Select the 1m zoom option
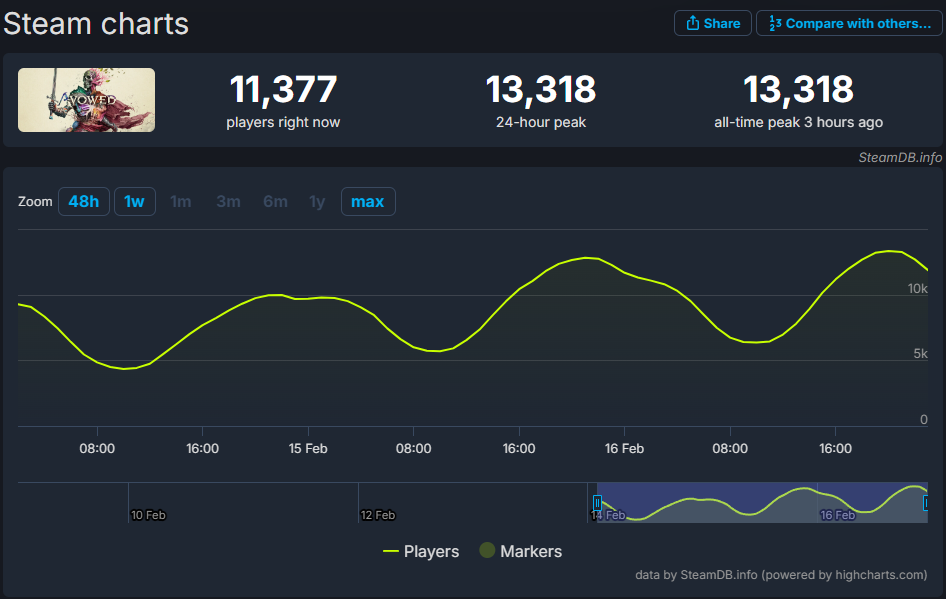The height and width of the screenshot is (599, 946). coord(181,201)
